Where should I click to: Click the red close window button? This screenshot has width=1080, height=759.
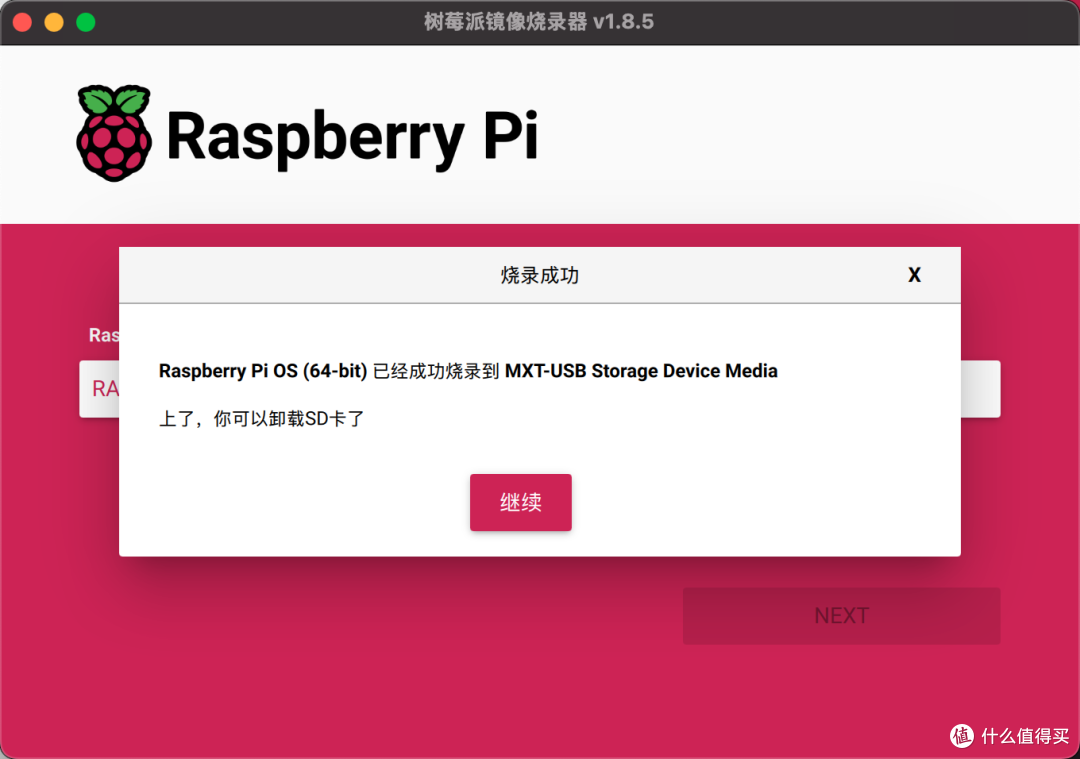coord(23,22)
